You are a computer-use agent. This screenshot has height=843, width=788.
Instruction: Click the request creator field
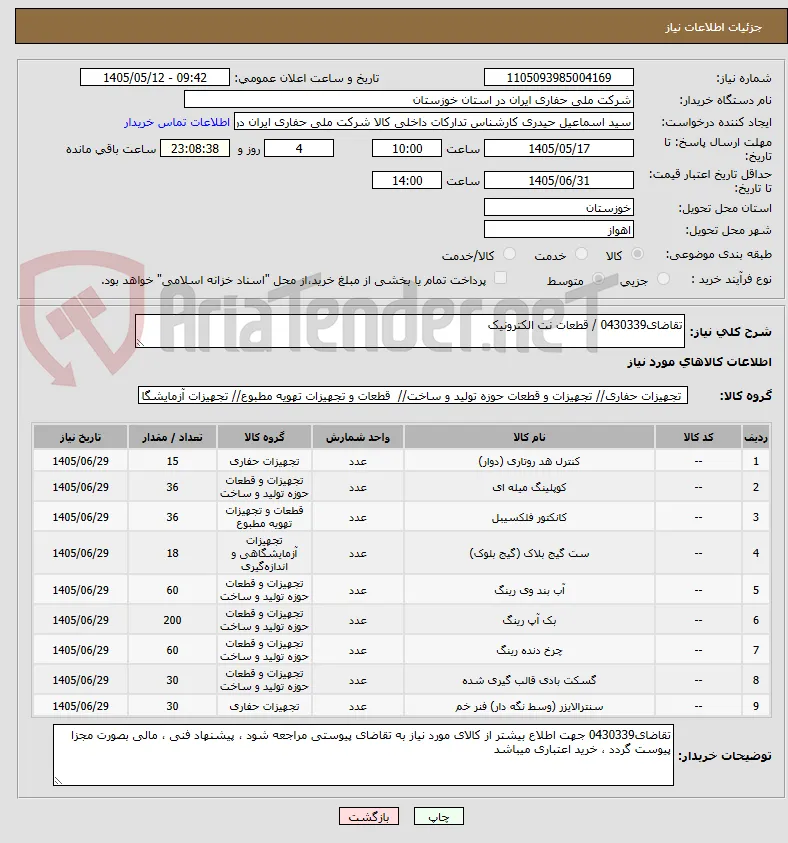tap(434, 122)
